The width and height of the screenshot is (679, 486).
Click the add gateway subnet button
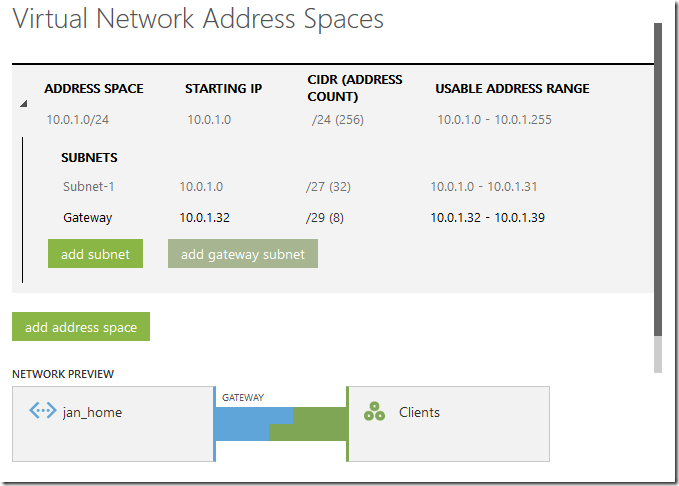point(243,254)
